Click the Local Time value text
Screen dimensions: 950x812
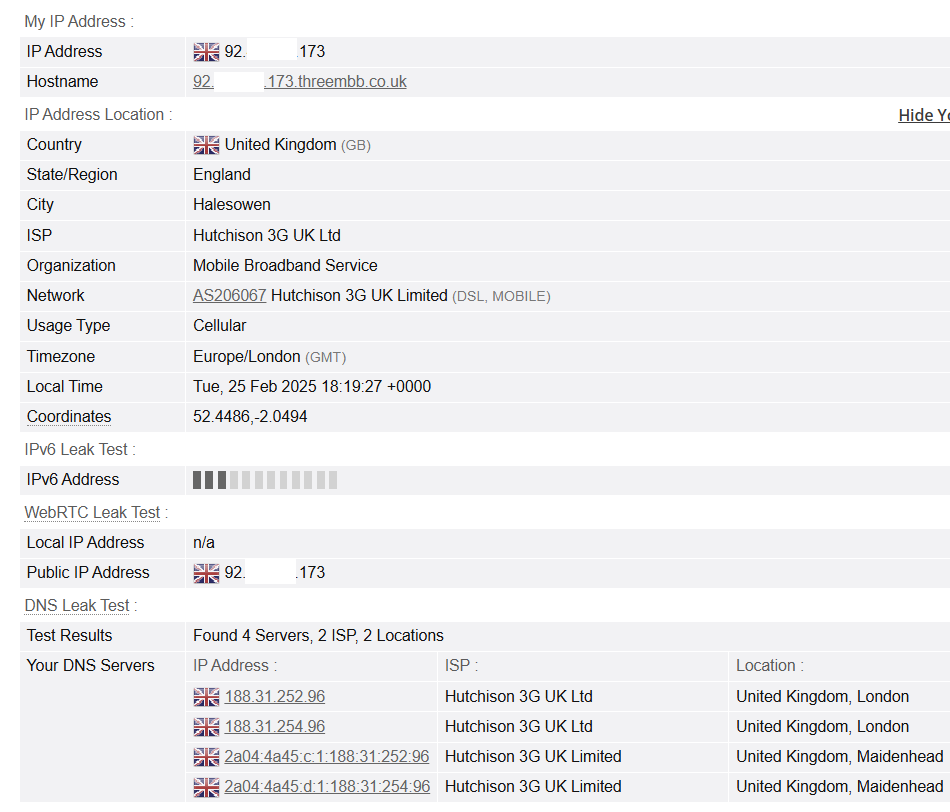coord(312,387)
